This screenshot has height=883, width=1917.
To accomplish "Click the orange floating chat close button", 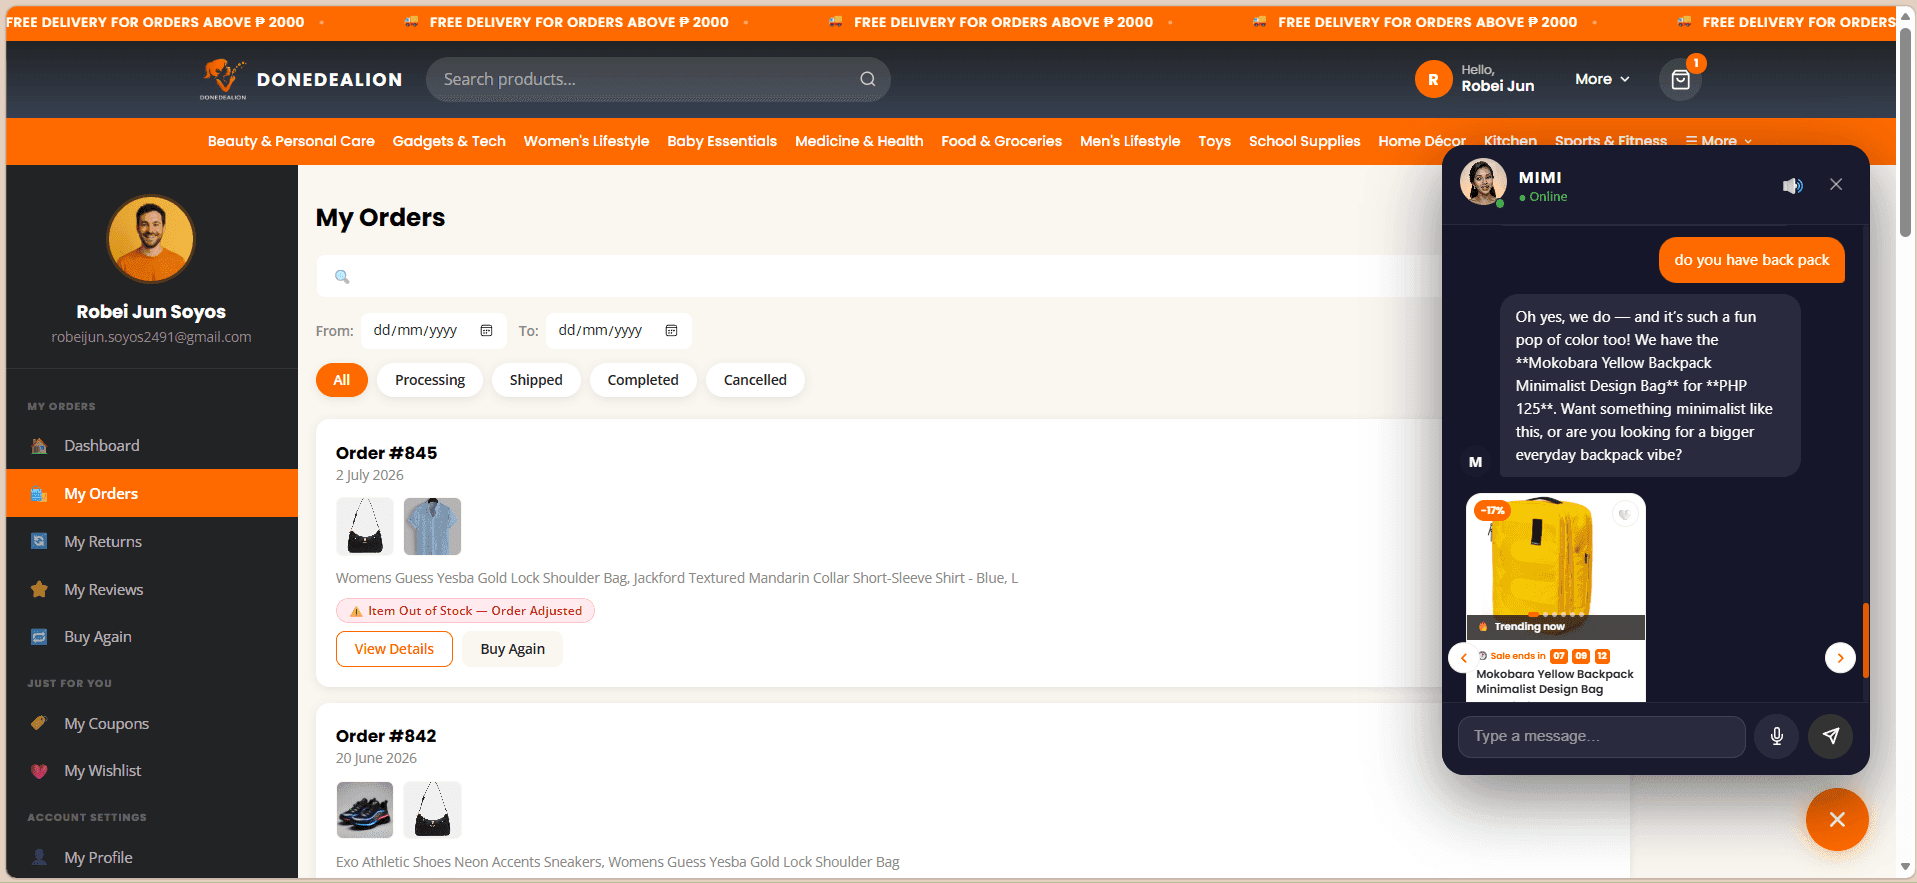I will [x=1837, y=820].
